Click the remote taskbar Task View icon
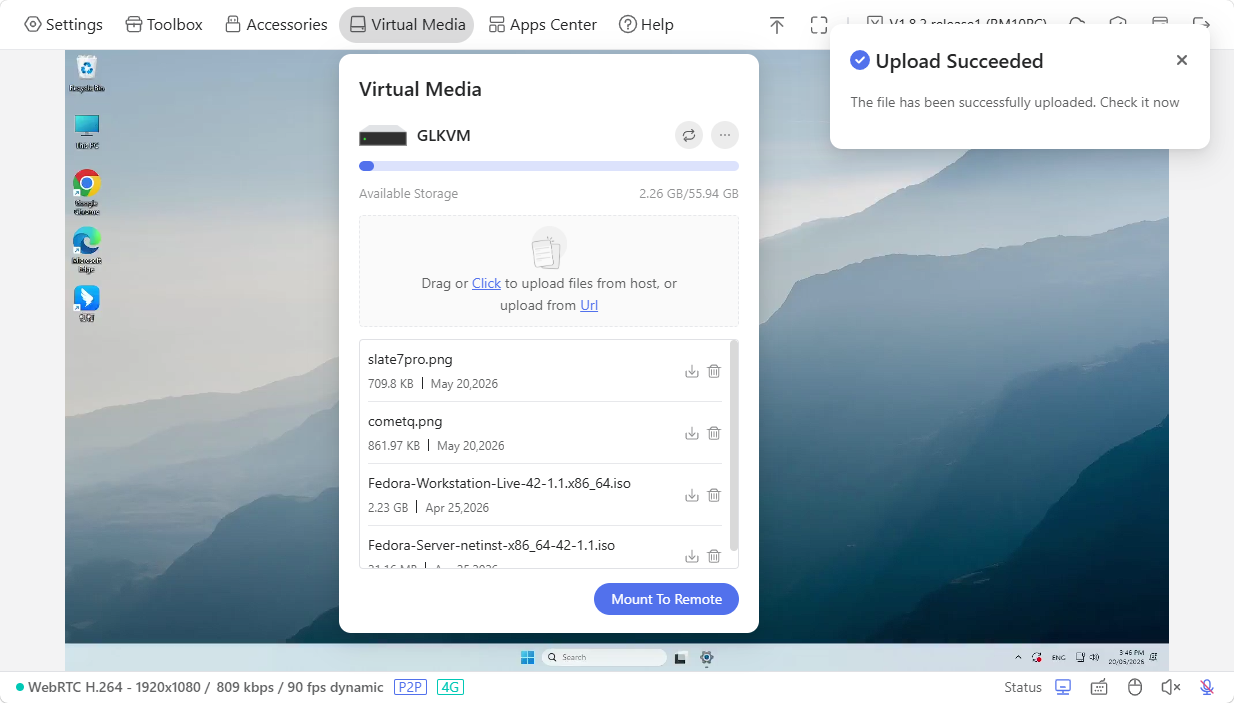This screenshot has height=703, width=1234. pos(681,657)
